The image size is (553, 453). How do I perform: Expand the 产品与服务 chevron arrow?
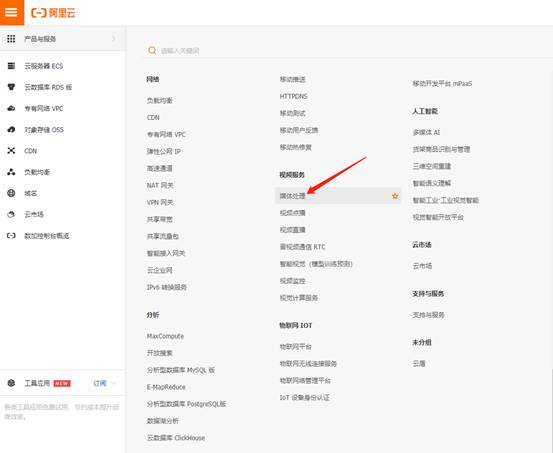click(x=114, y=38)
